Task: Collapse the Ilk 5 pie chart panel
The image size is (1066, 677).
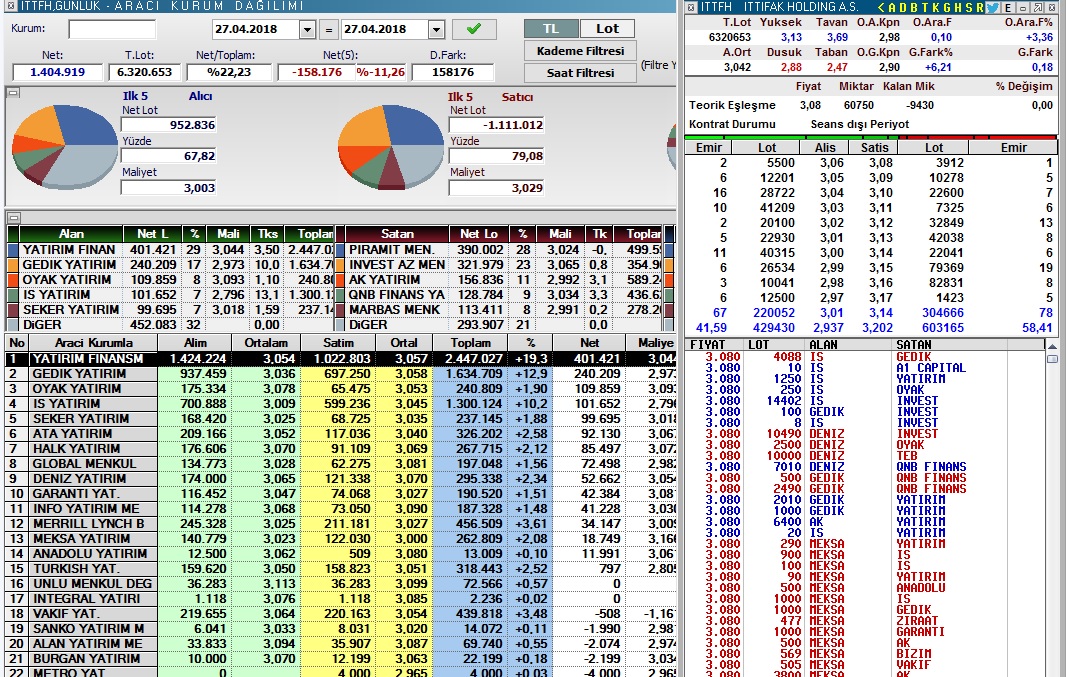Action: 13,93
